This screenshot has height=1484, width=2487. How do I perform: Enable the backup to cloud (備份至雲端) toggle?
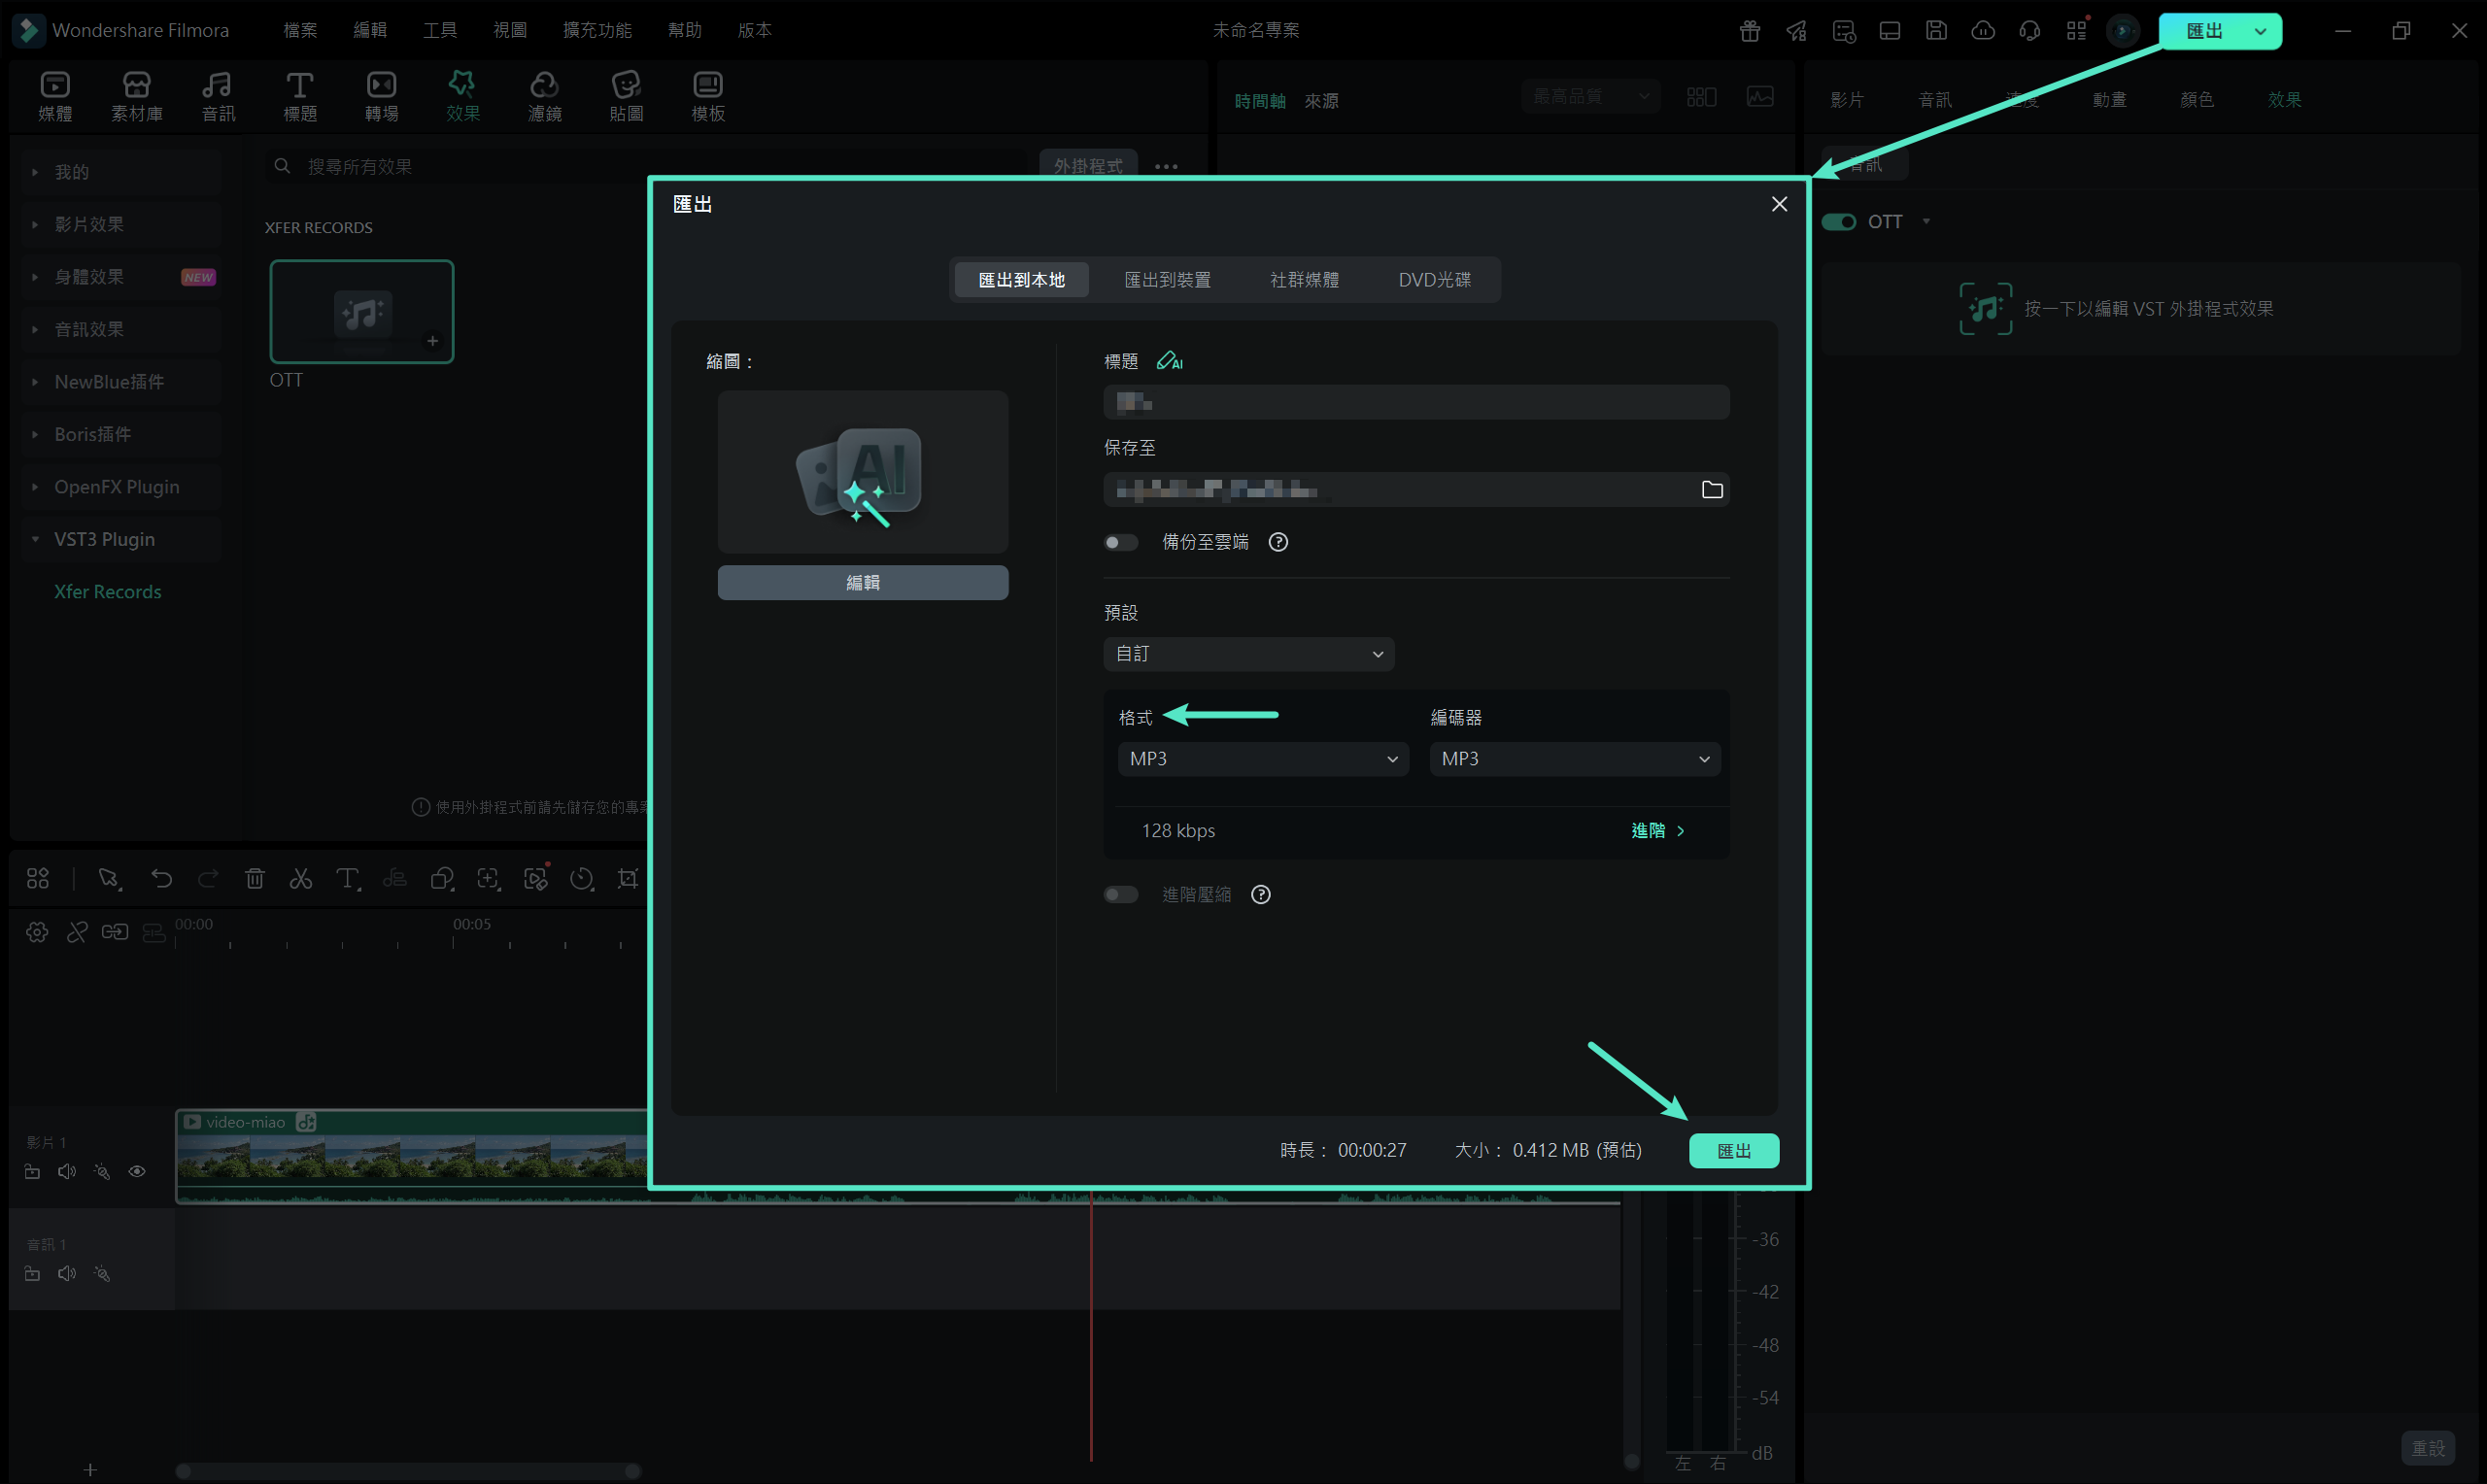(1120, 542)
